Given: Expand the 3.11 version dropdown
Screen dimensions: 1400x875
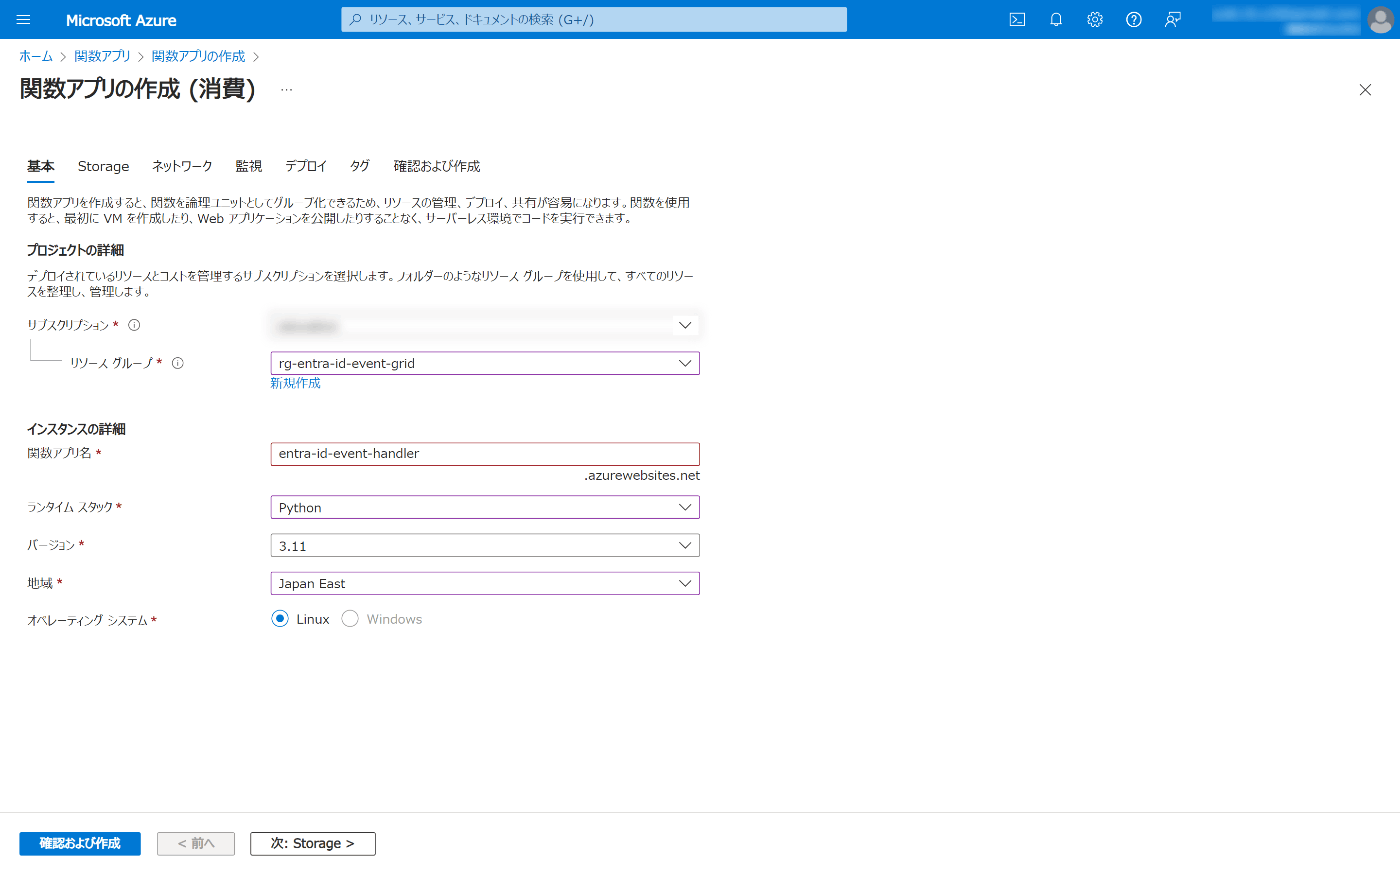Looking at the screenshot, I should click(x=485, y=545).
